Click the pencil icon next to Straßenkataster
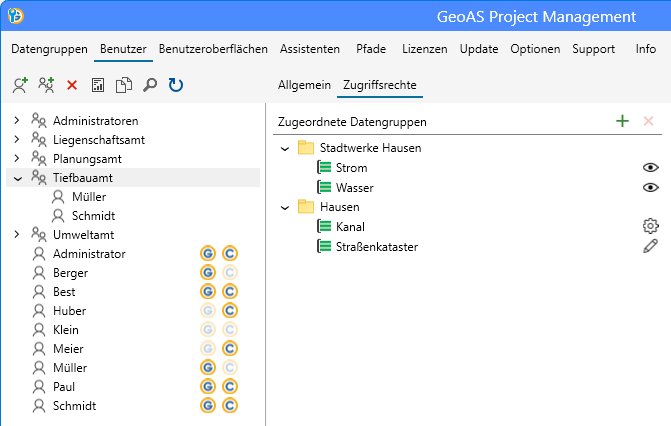The width and height of the screenshot is (671, 426). tap(651, 246)
